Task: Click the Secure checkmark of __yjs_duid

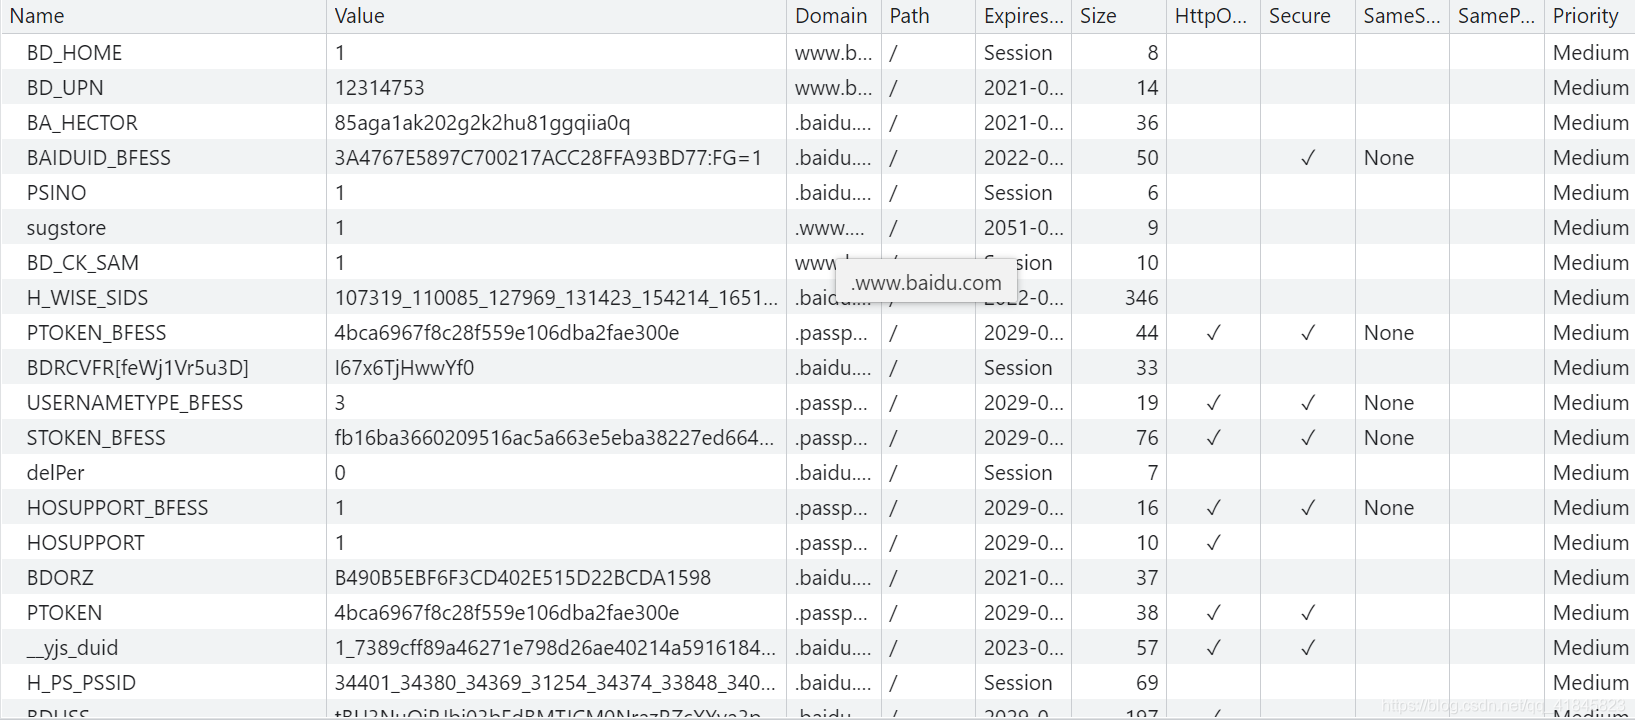Action: coord(1308,648)
